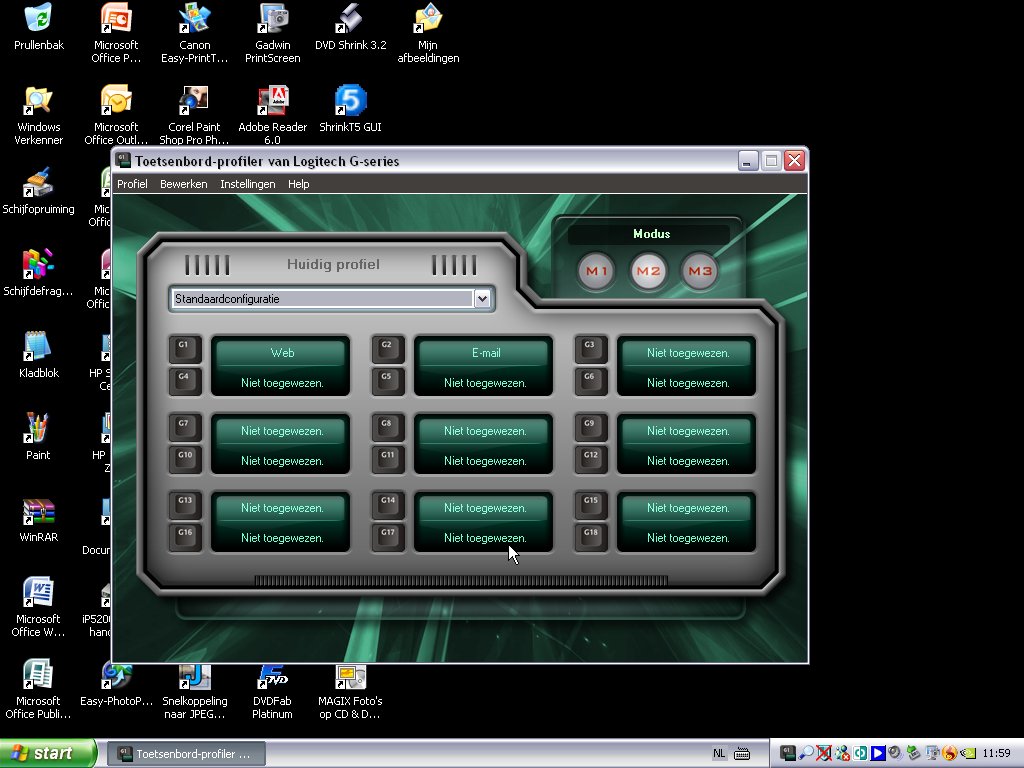
Task: Select the G14 key icon
Action: point(388,505)
